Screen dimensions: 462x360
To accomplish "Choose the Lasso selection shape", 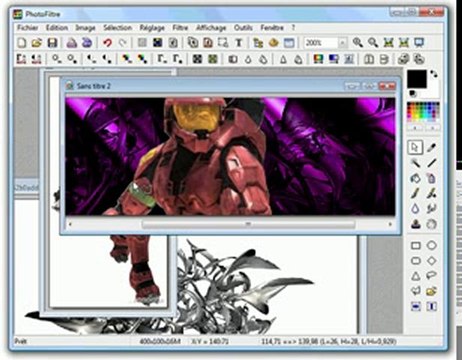I will click(432, 276).
